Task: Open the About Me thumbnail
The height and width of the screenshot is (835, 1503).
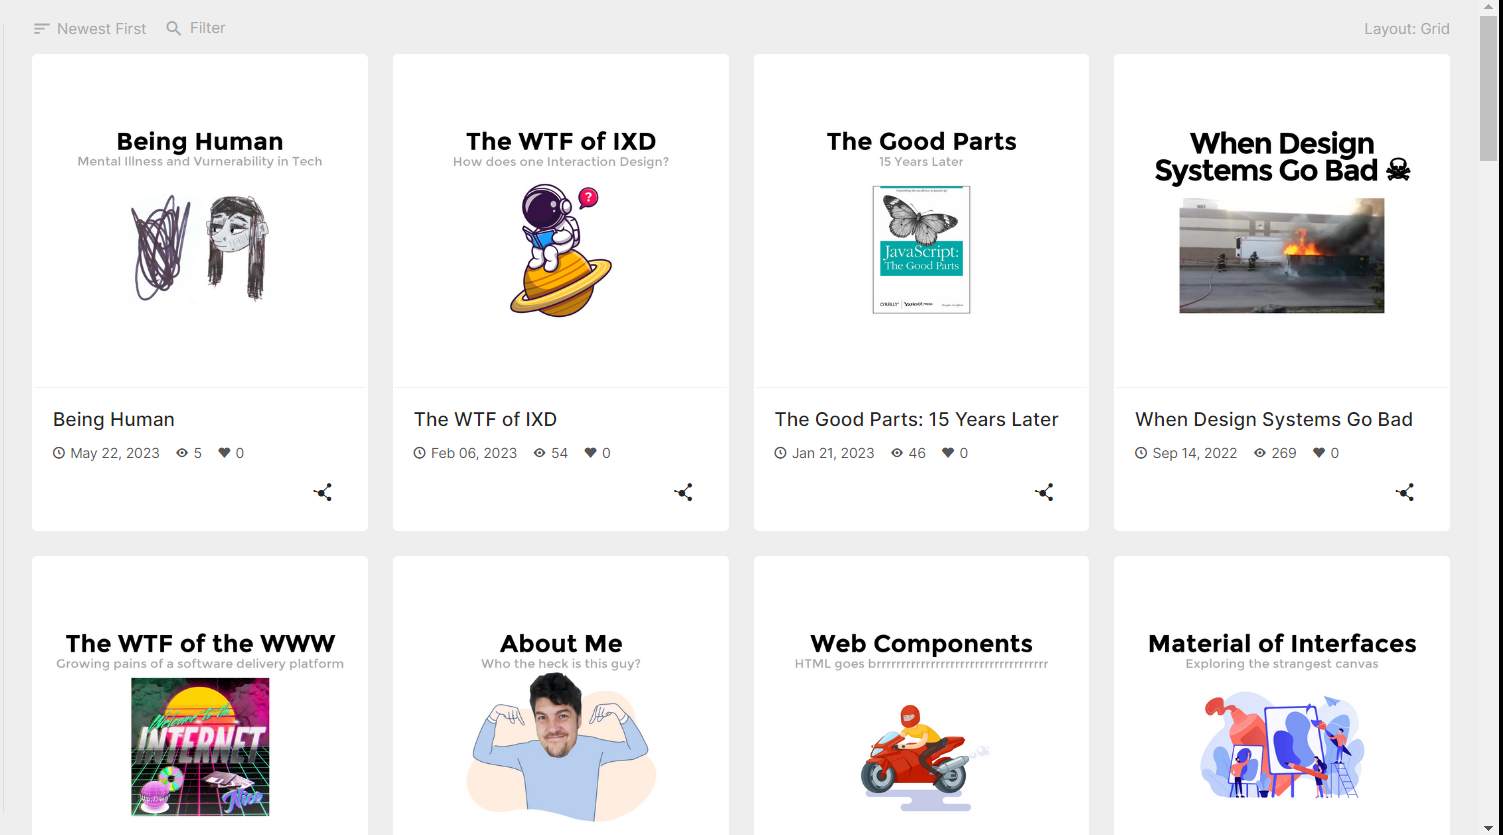Action: 561,696
